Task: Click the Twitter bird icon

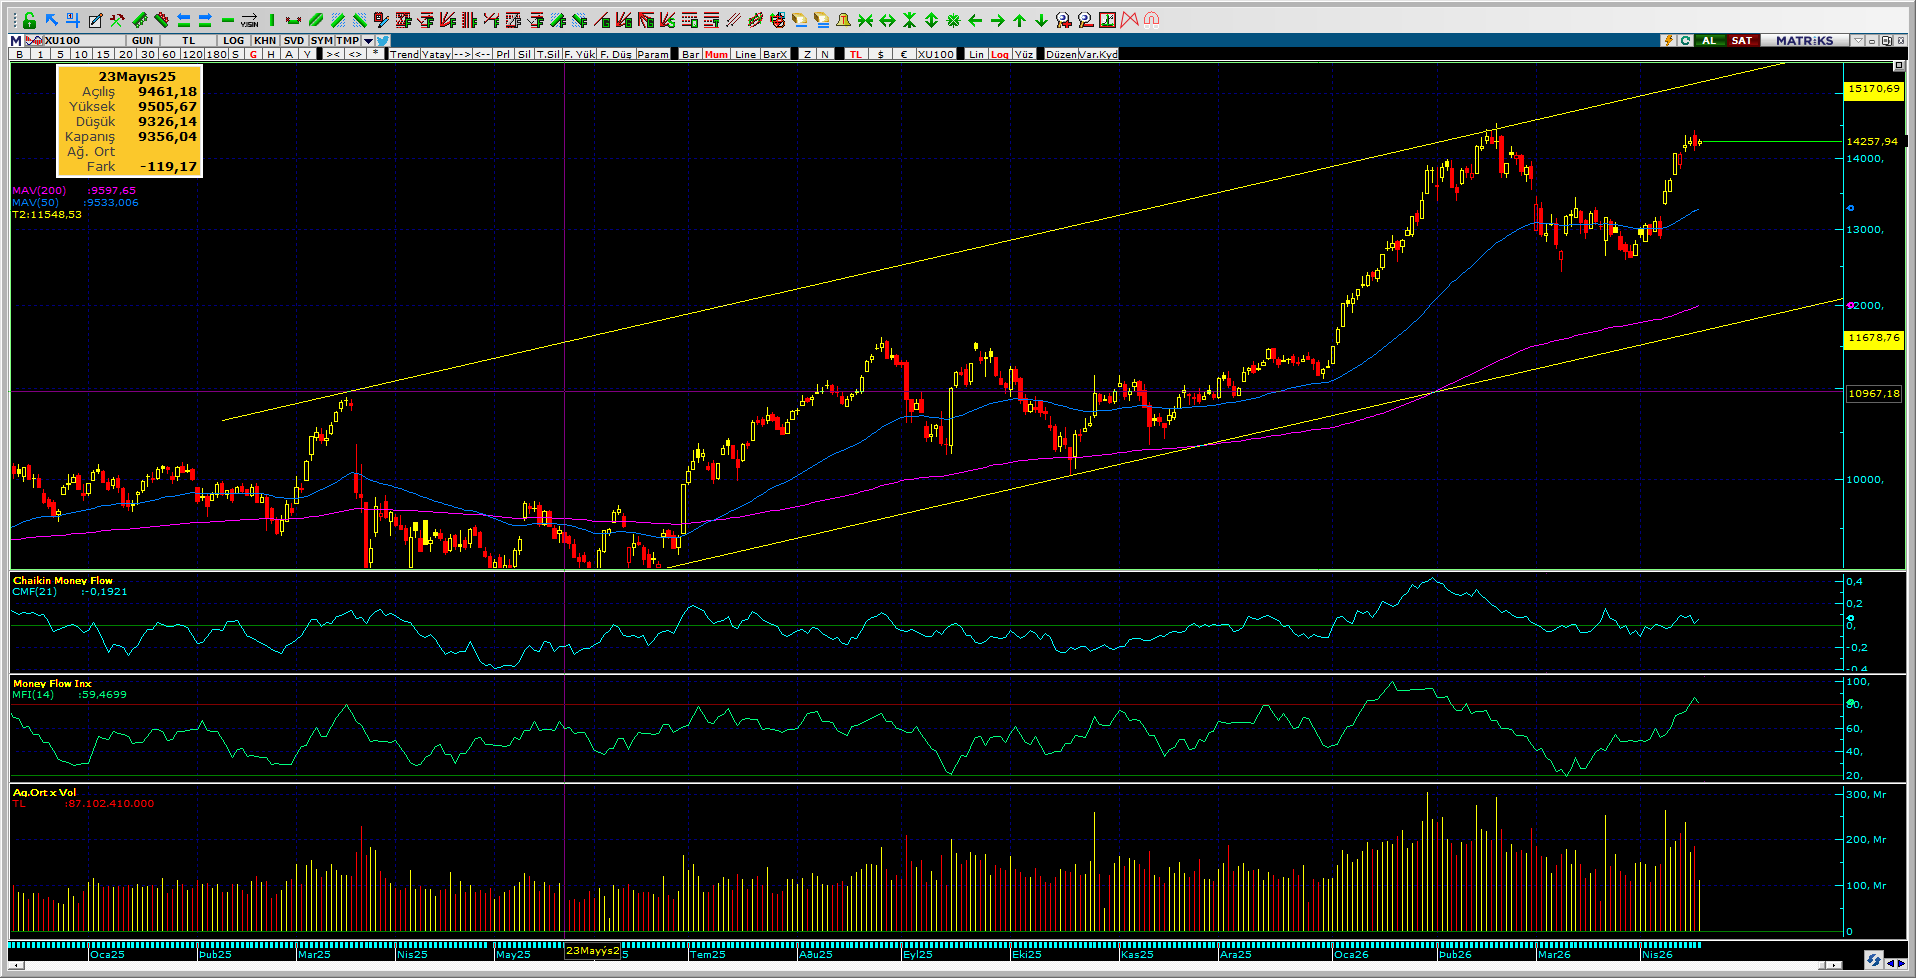Action: [x=383, y=41]
